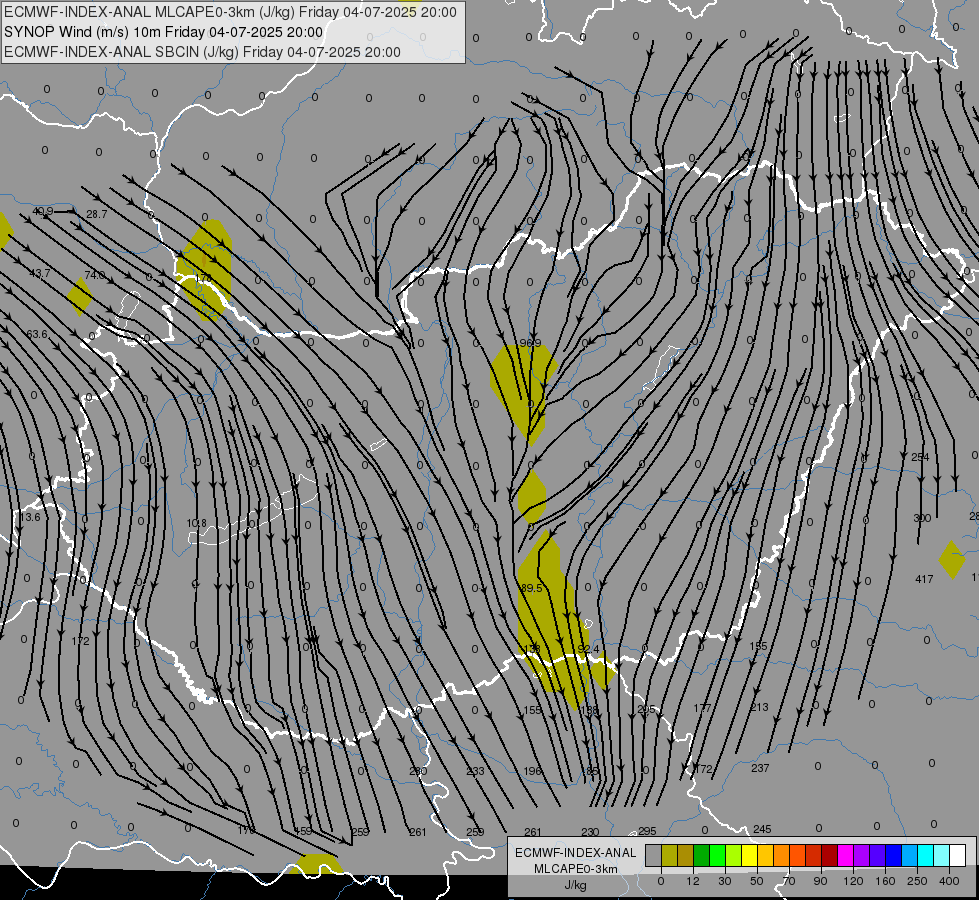Click the gray swatch in the MLCAPE legend
The image size is (979, 900).
(x=653, y=855)
